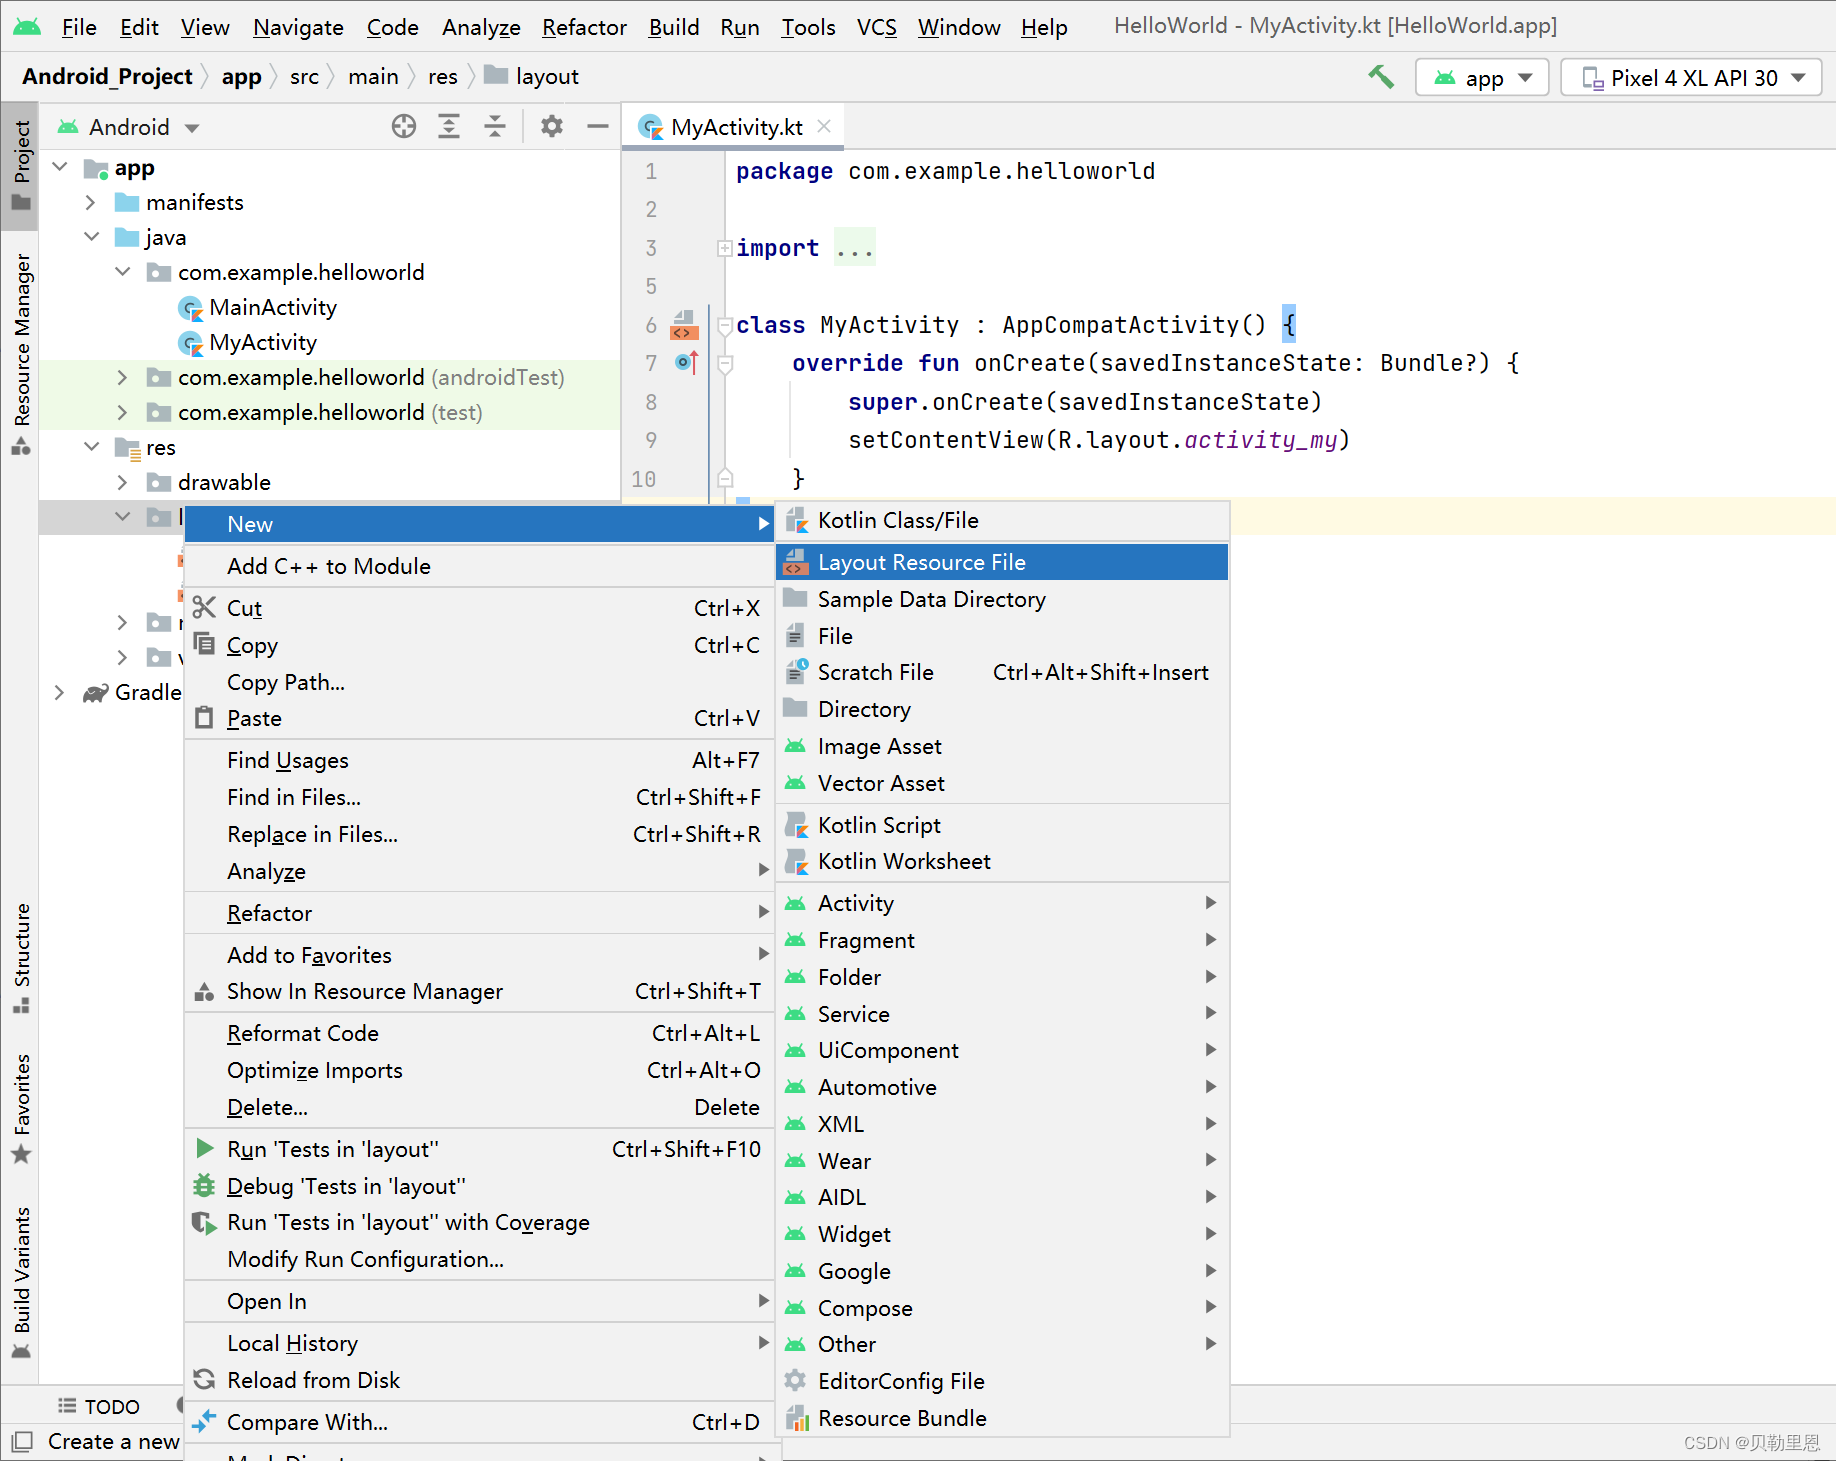Choose Image Asset entry

point(1003,746)
